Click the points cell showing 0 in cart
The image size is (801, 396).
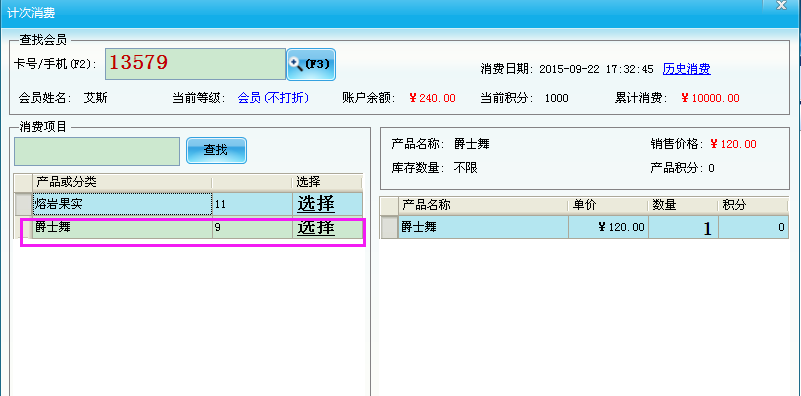tap(753, 227)
